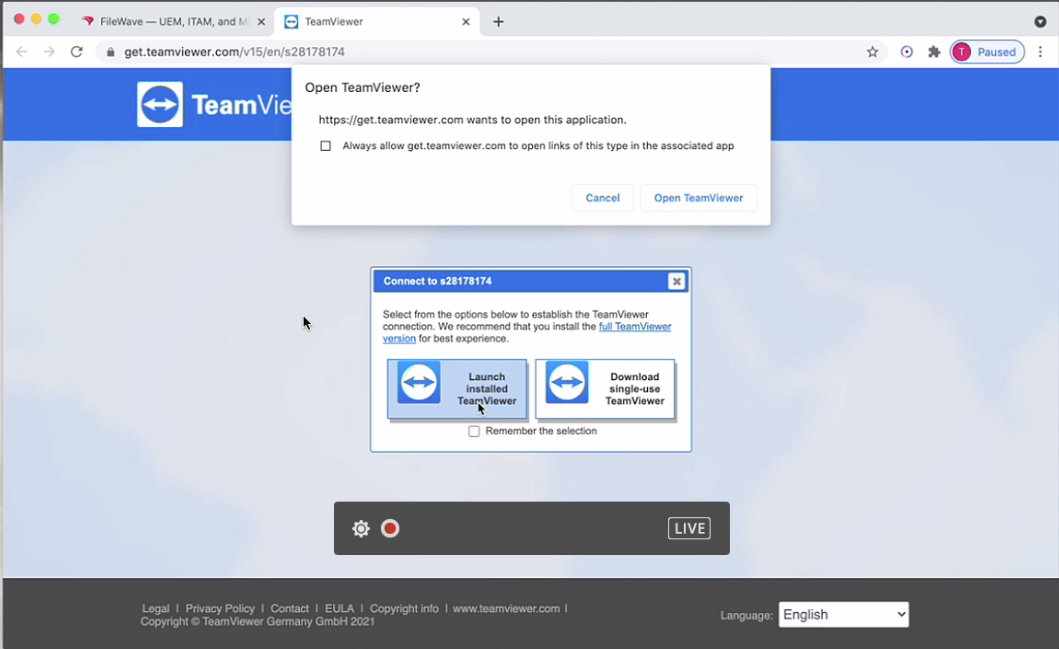Image resolution: width=1059 pixels, height=649 pixels.
Task: Click the macOS green fullscreen window button
Action: click(x=53, y=19)
